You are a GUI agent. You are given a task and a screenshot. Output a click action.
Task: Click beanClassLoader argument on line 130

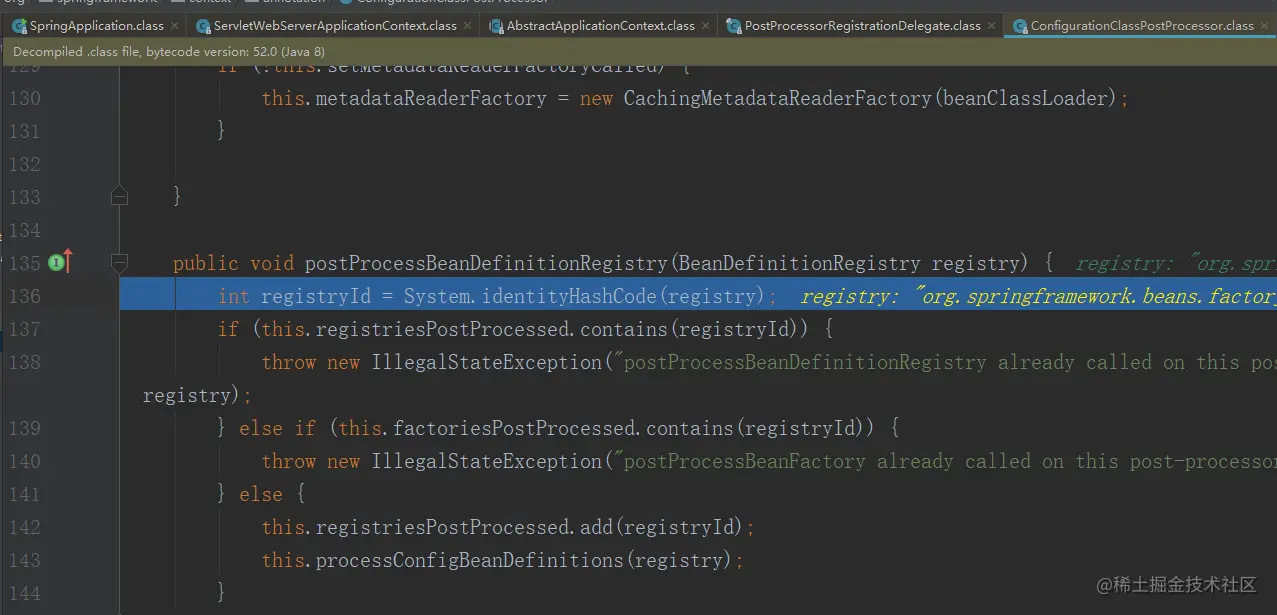[1023, 98]
